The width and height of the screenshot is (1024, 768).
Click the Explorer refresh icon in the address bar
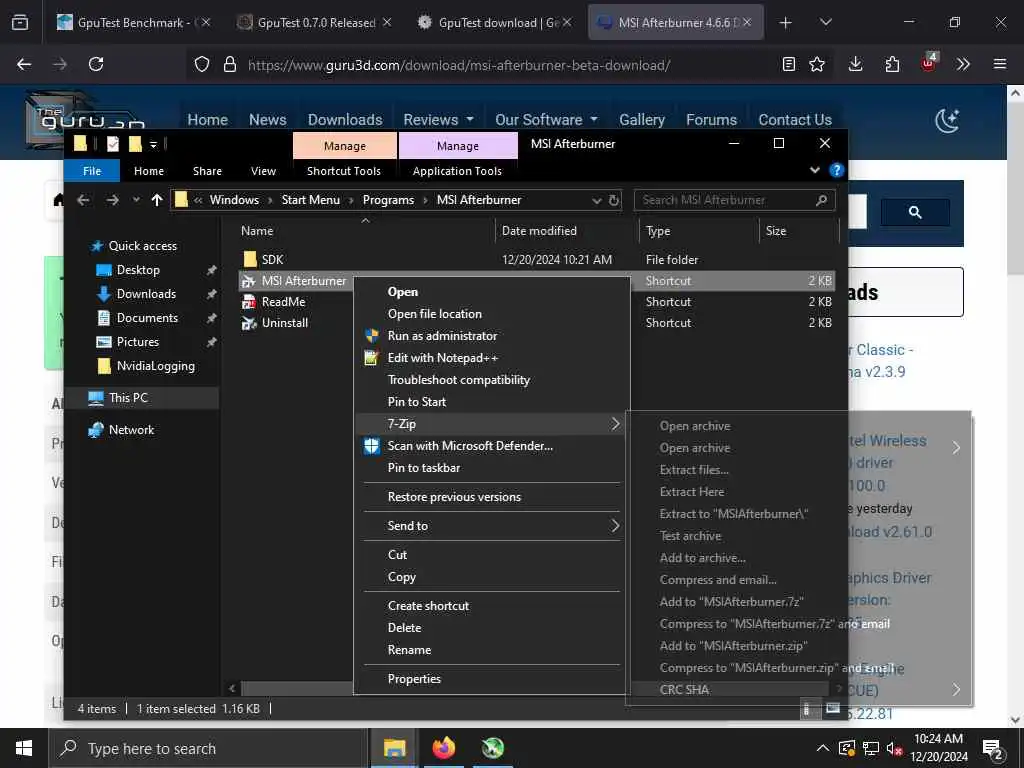614,200
